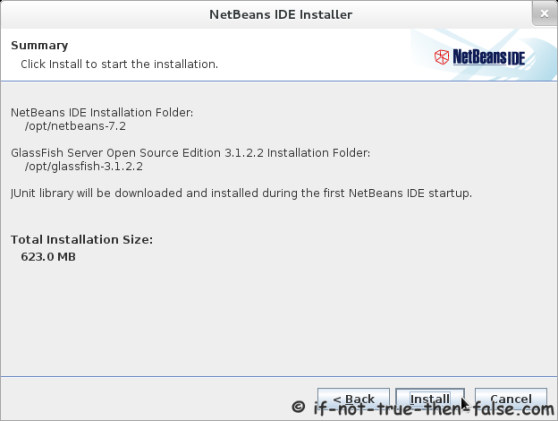Screen dimensions: 558x421
Task: Go back with the < Back button
Action: click(353, 399)
